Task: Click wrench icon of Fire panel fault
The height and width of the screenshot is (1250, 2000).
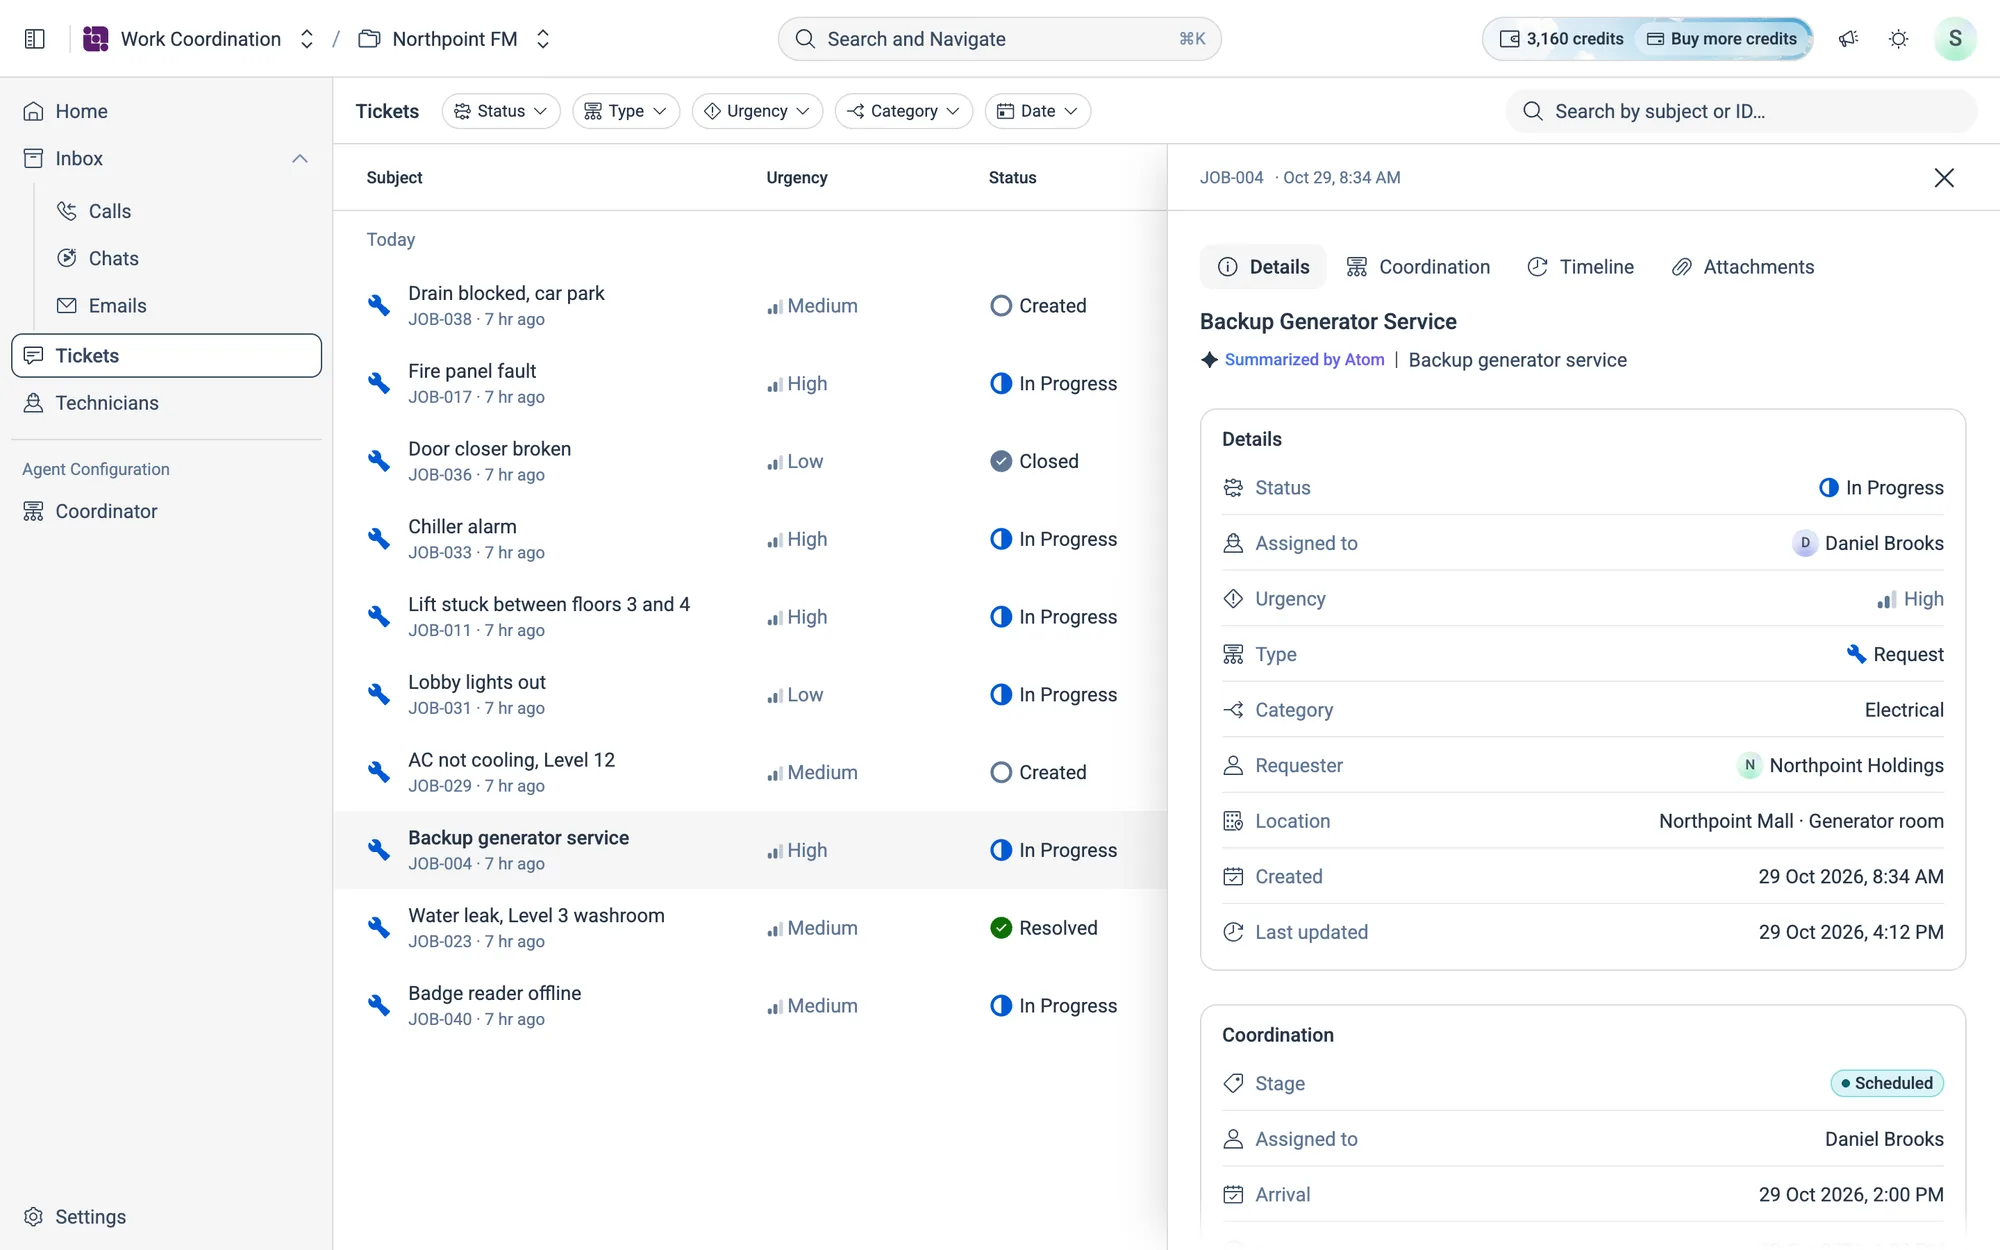Action: click(378, 383)
